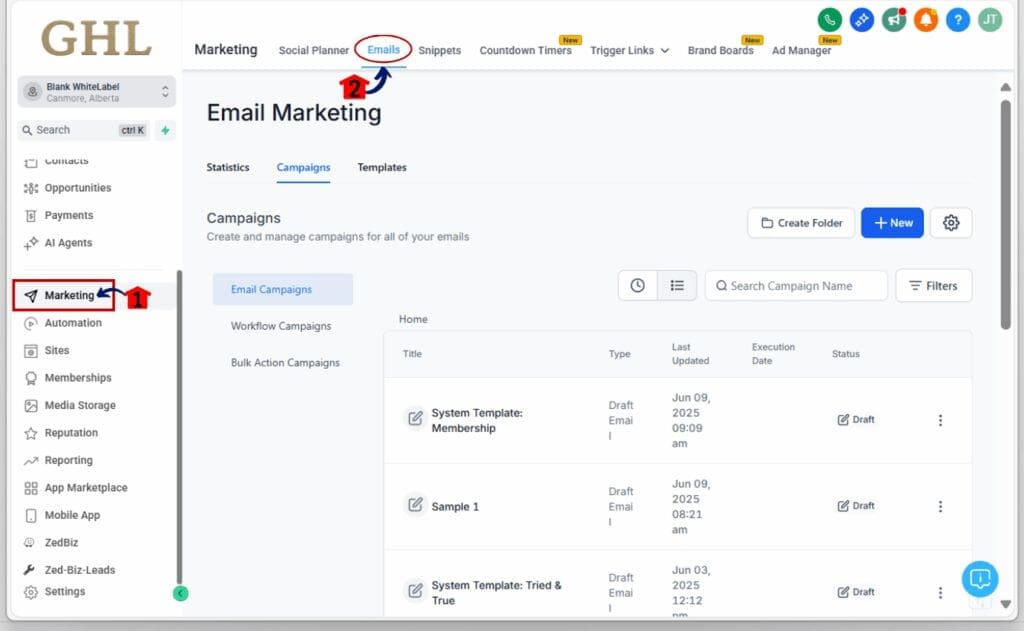Click the Title column header
The height and width of the screenshot is (631, 1024).
point(412,354)
